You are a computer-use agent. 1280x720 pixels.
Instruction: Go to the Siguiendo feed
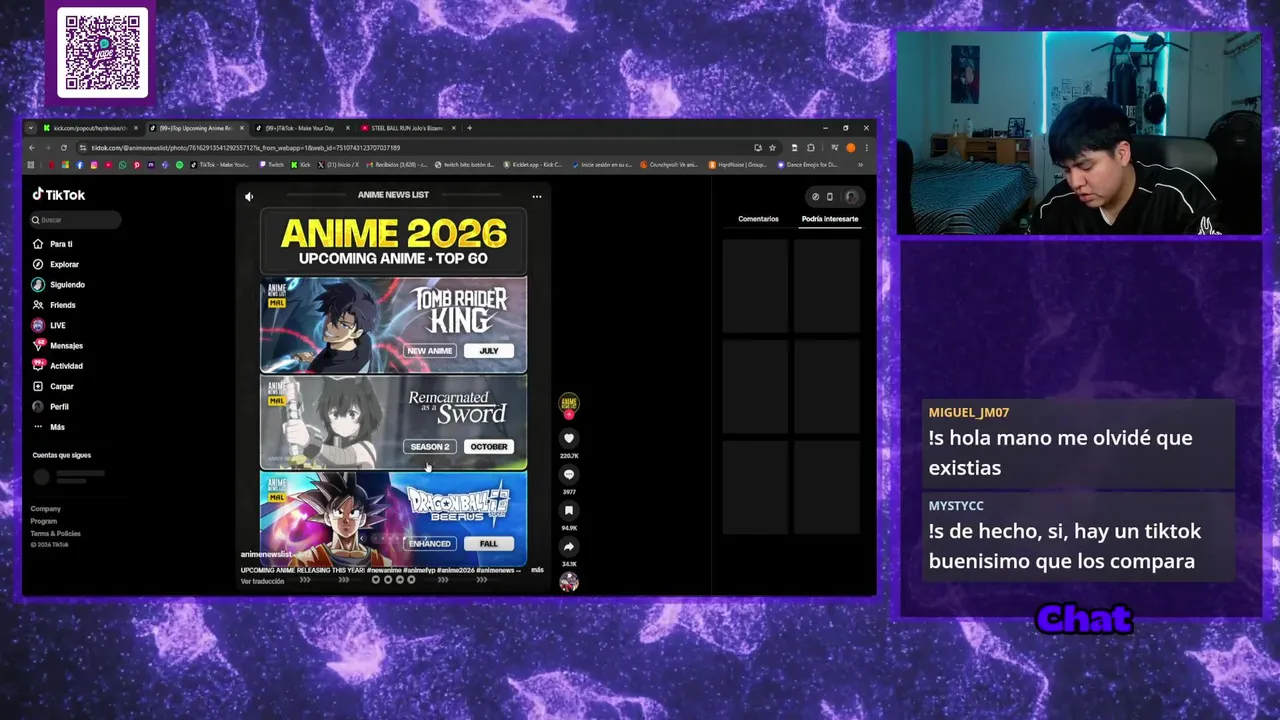tap(58, 285)
